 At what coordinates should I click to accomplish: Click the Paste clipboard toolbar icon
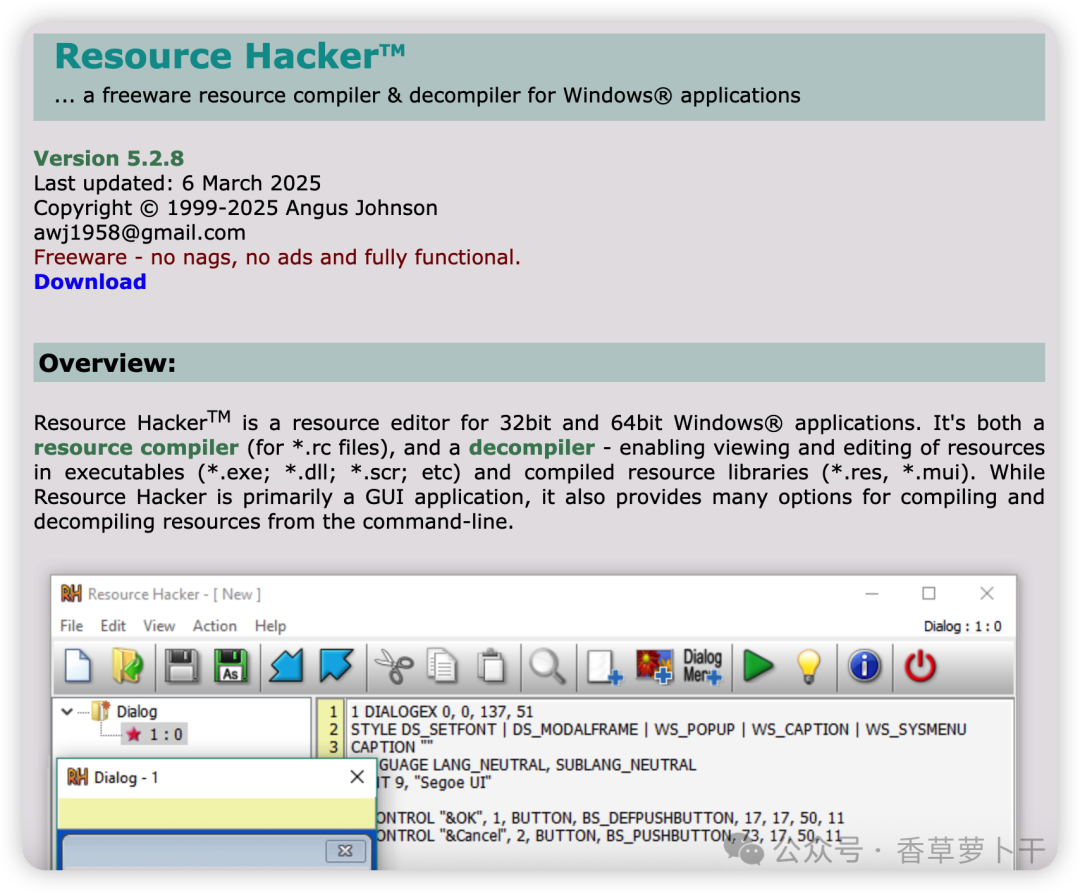point(491,666)
